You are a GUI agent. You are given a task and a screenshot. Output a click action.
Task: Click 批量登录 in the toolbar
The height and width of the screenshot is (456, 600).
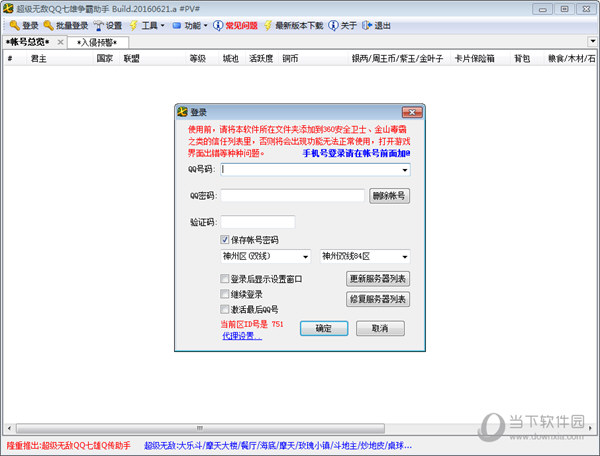(x=72, y=26)
